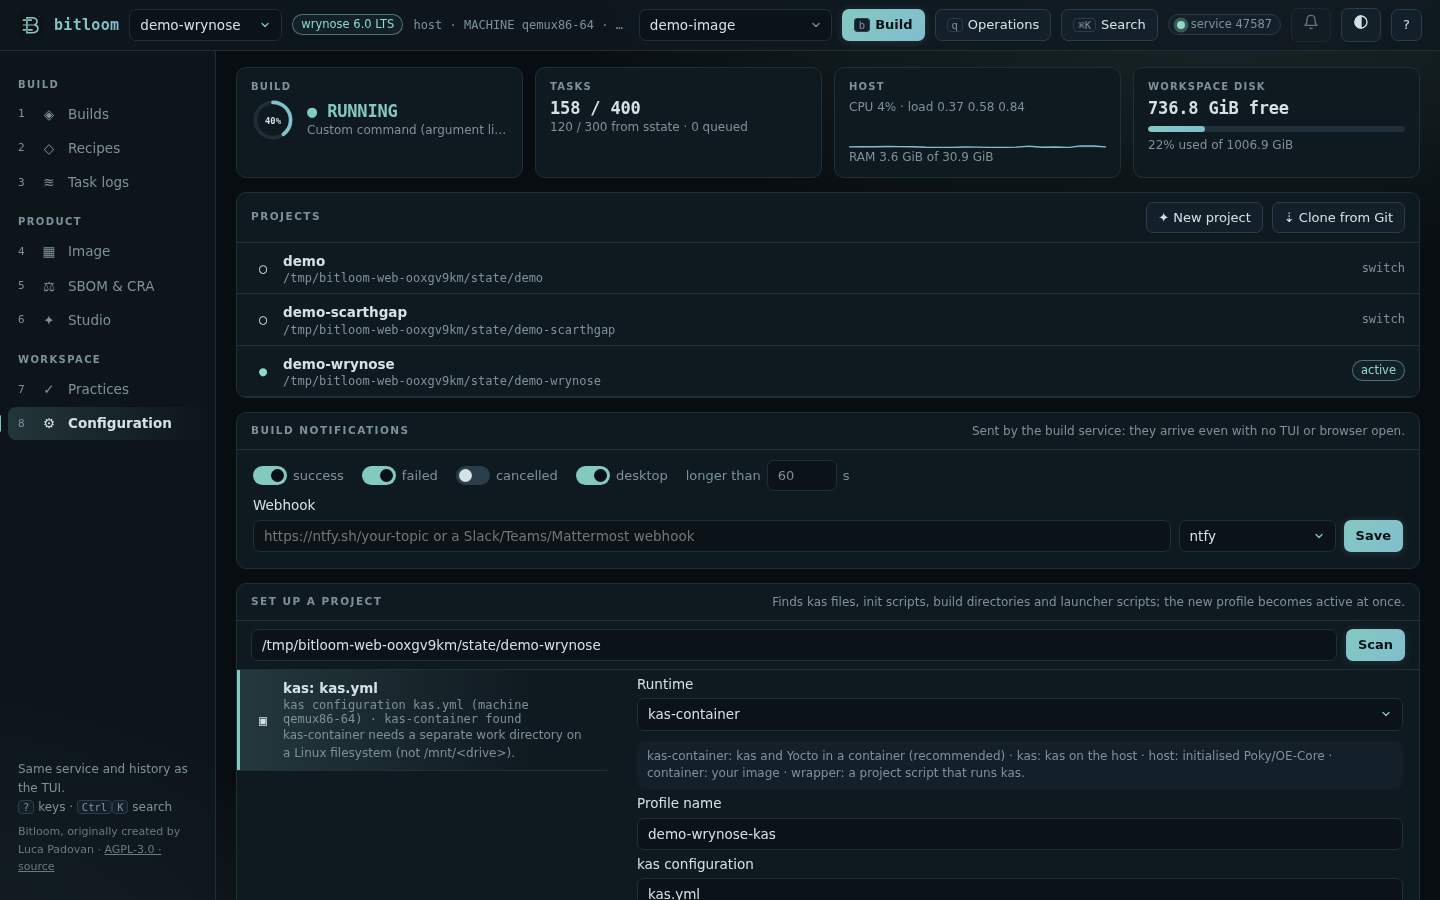Turn off the desktop notification toggle
This screenshot has width=1440, height=900.
point(593,476)
